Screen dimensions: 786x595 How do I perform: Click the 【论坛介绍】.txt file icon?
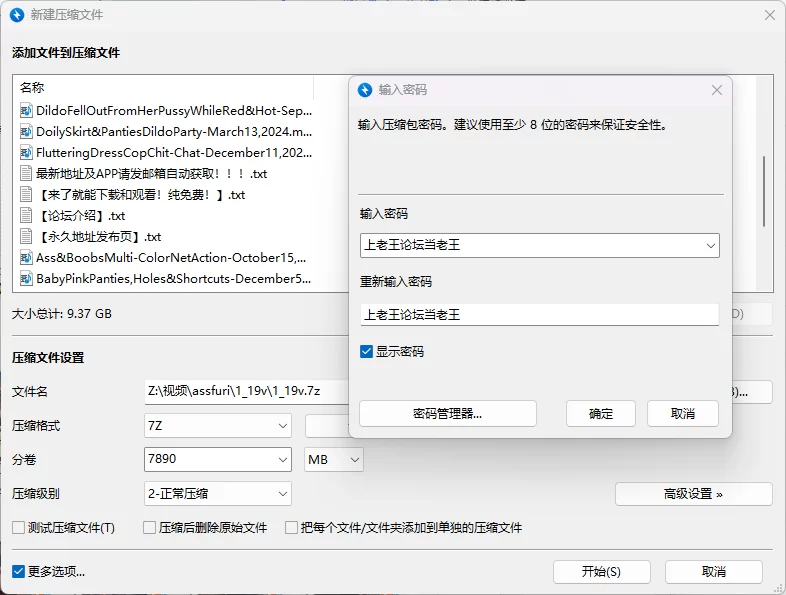(27, 216)
